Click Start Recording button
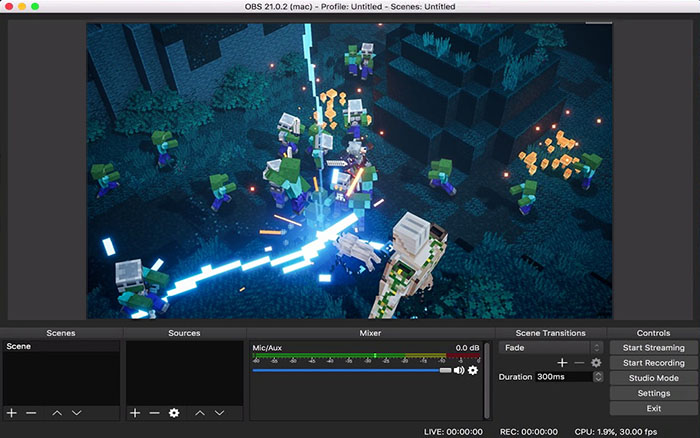The image size is (700, 438). (654, 363)
